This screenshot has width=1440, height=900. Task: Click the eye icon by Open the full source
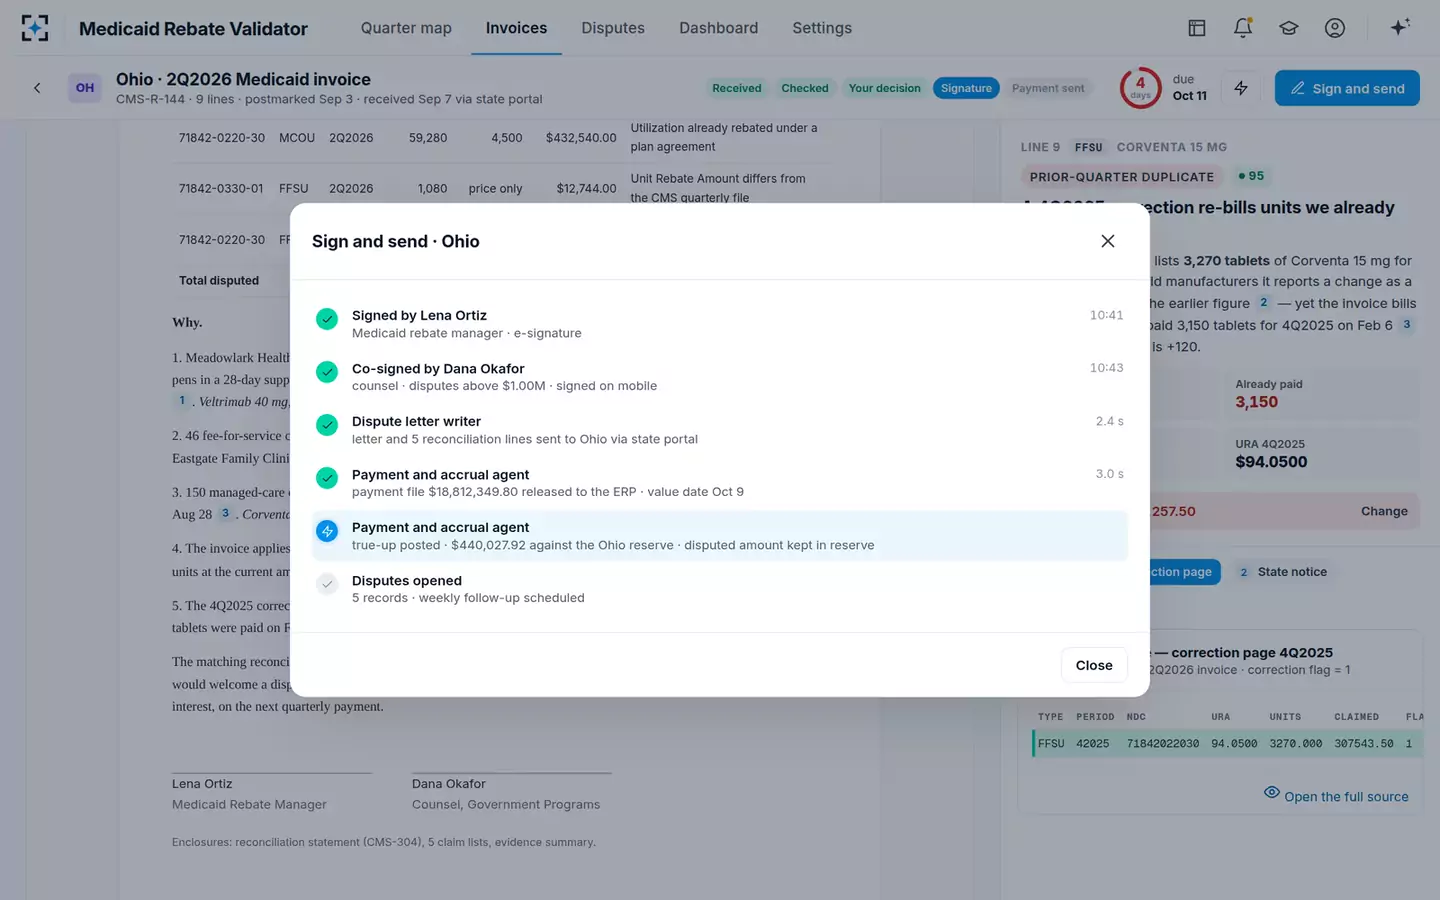pyautogui.click(x=1272, y=792)
